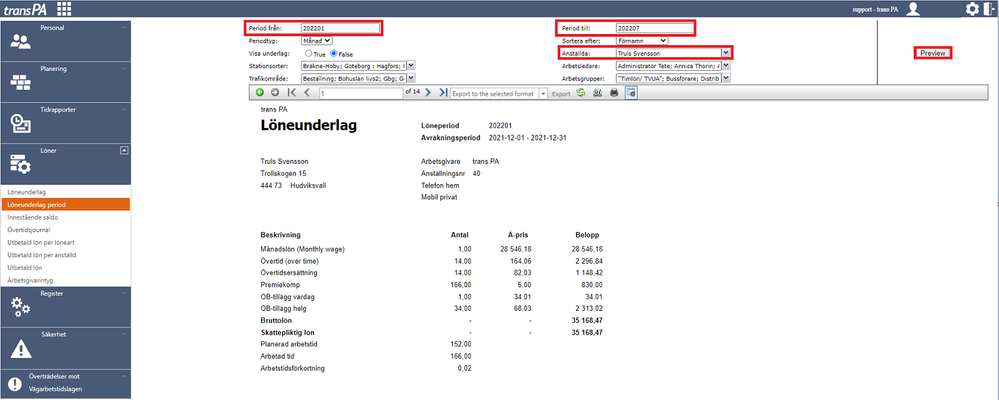
Task: Open Övertidsjournal in the Löner menu
Action: (29, 229)
